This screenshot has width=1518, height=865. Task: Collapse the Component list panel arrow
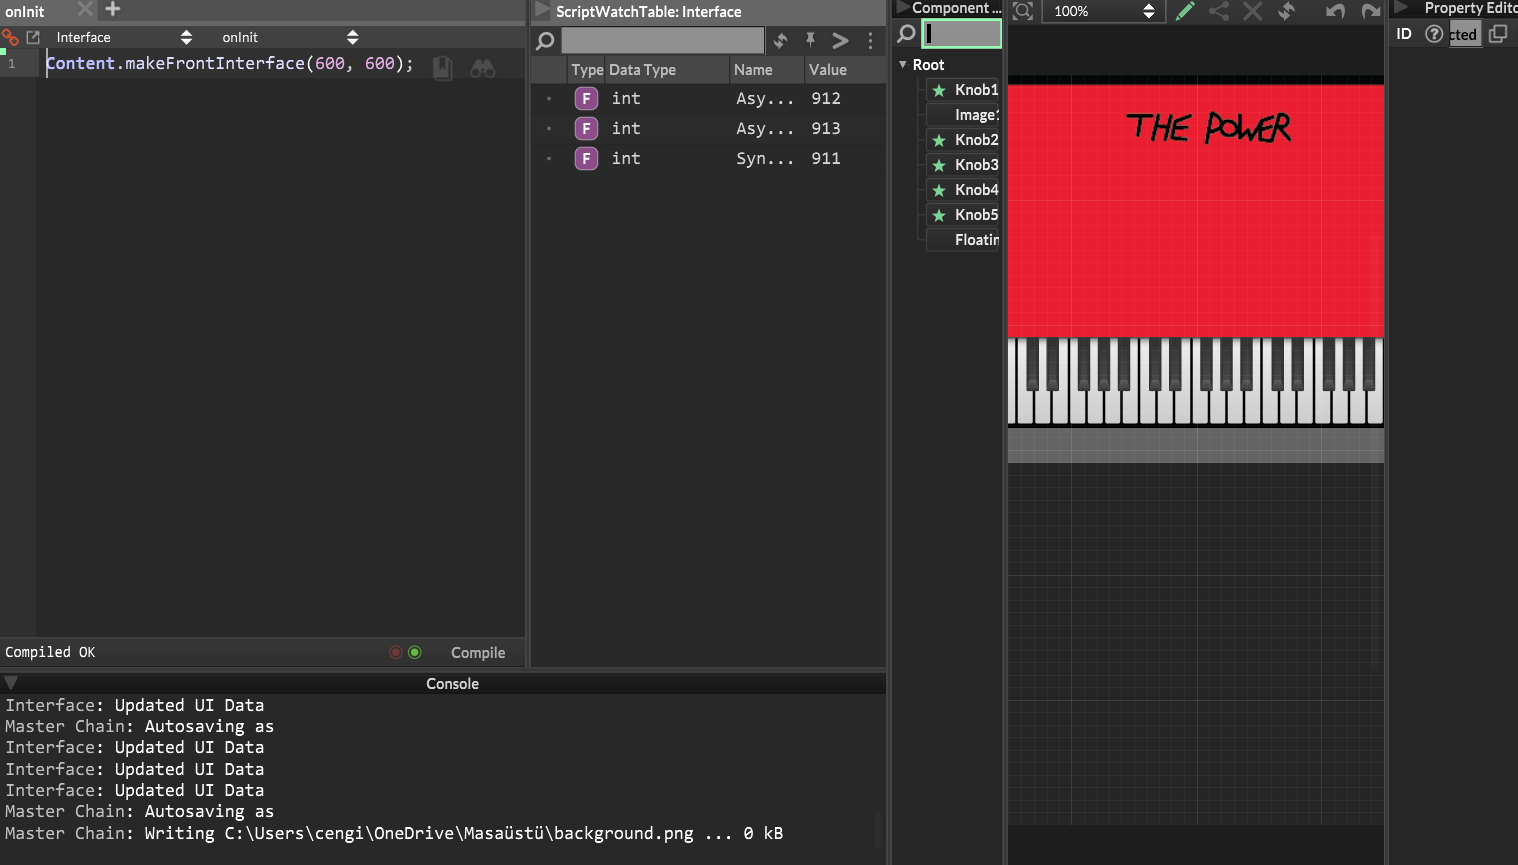pyautogui.click(x=902, y=7)
